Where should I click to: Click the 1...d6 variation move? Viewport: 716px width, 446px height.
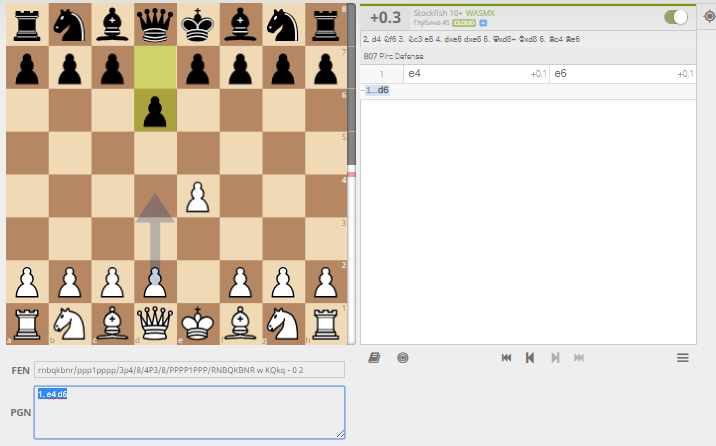(x=377, y=90)
